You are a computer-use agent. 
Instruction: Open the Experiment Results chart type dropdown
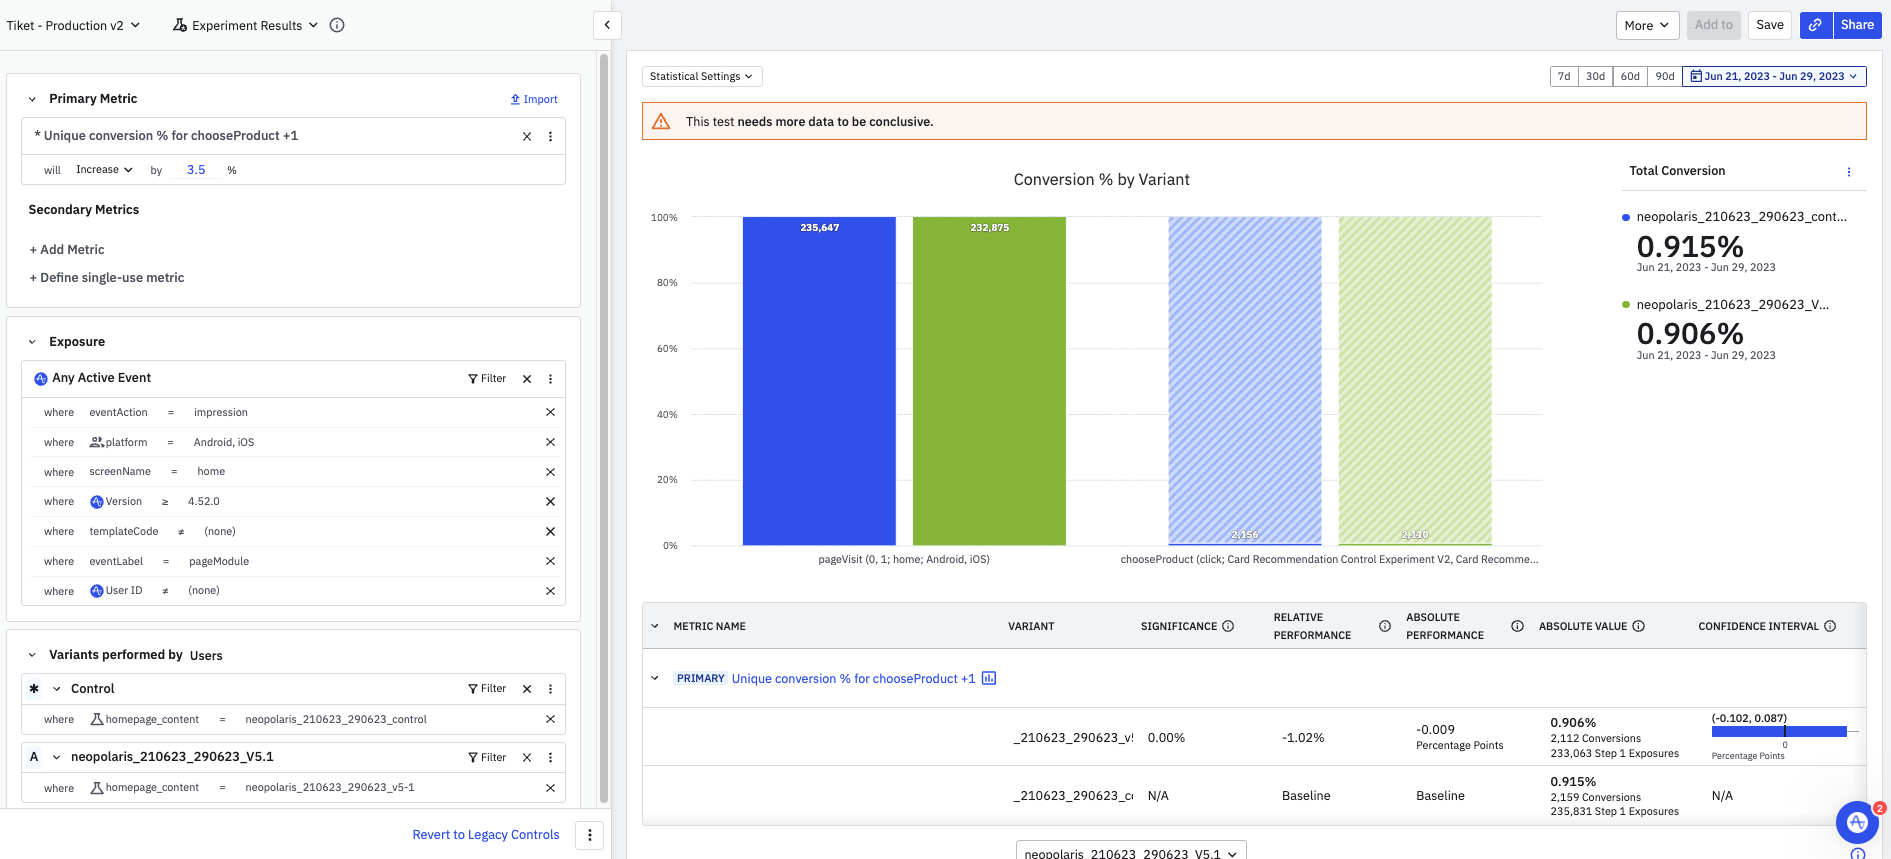(x=246, y=25)
